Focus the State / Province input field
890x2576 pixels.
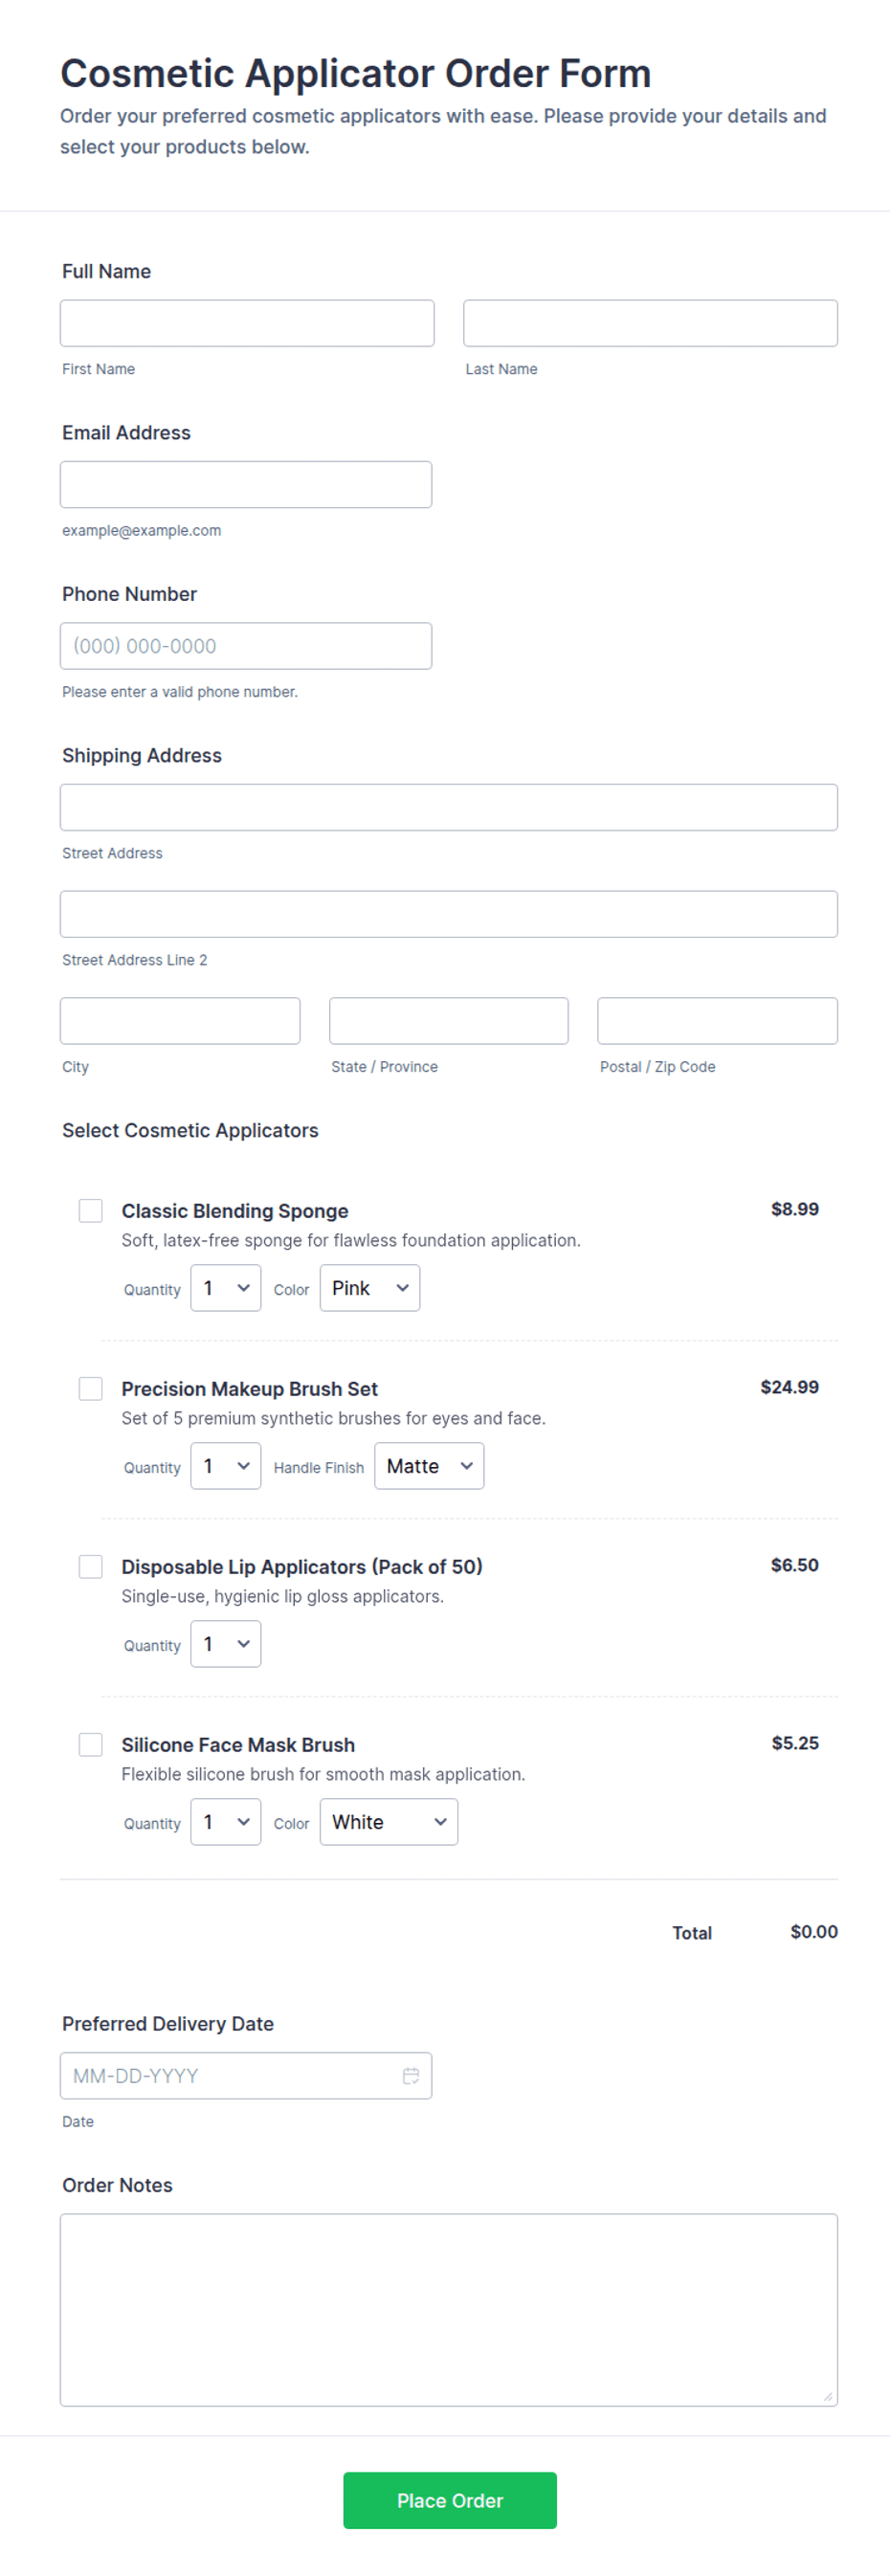(x=449, y=1021)
